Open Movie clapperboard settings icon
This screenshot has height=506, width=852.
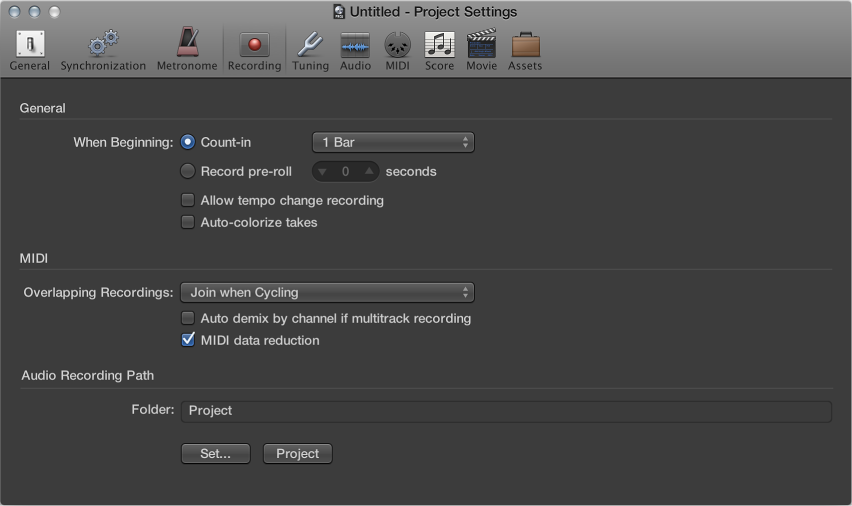coord(481,43)
